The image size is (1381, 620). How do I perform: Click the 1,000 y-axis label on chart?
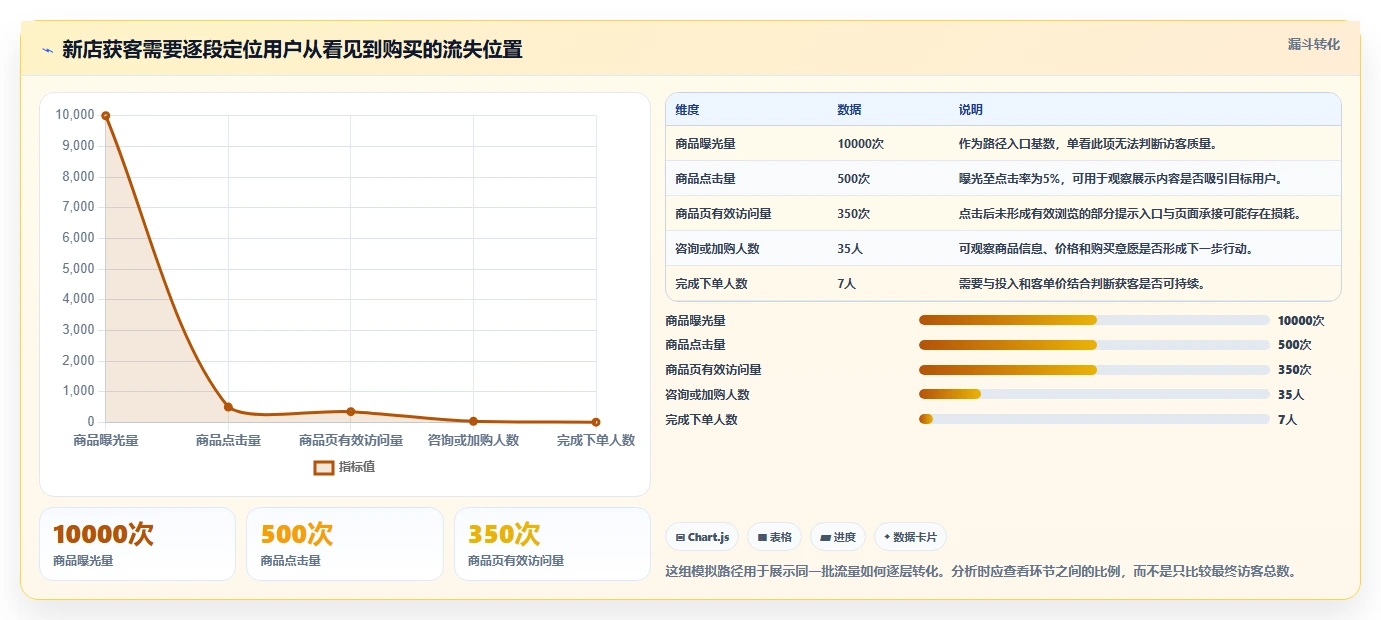click(x=78, y=391)
